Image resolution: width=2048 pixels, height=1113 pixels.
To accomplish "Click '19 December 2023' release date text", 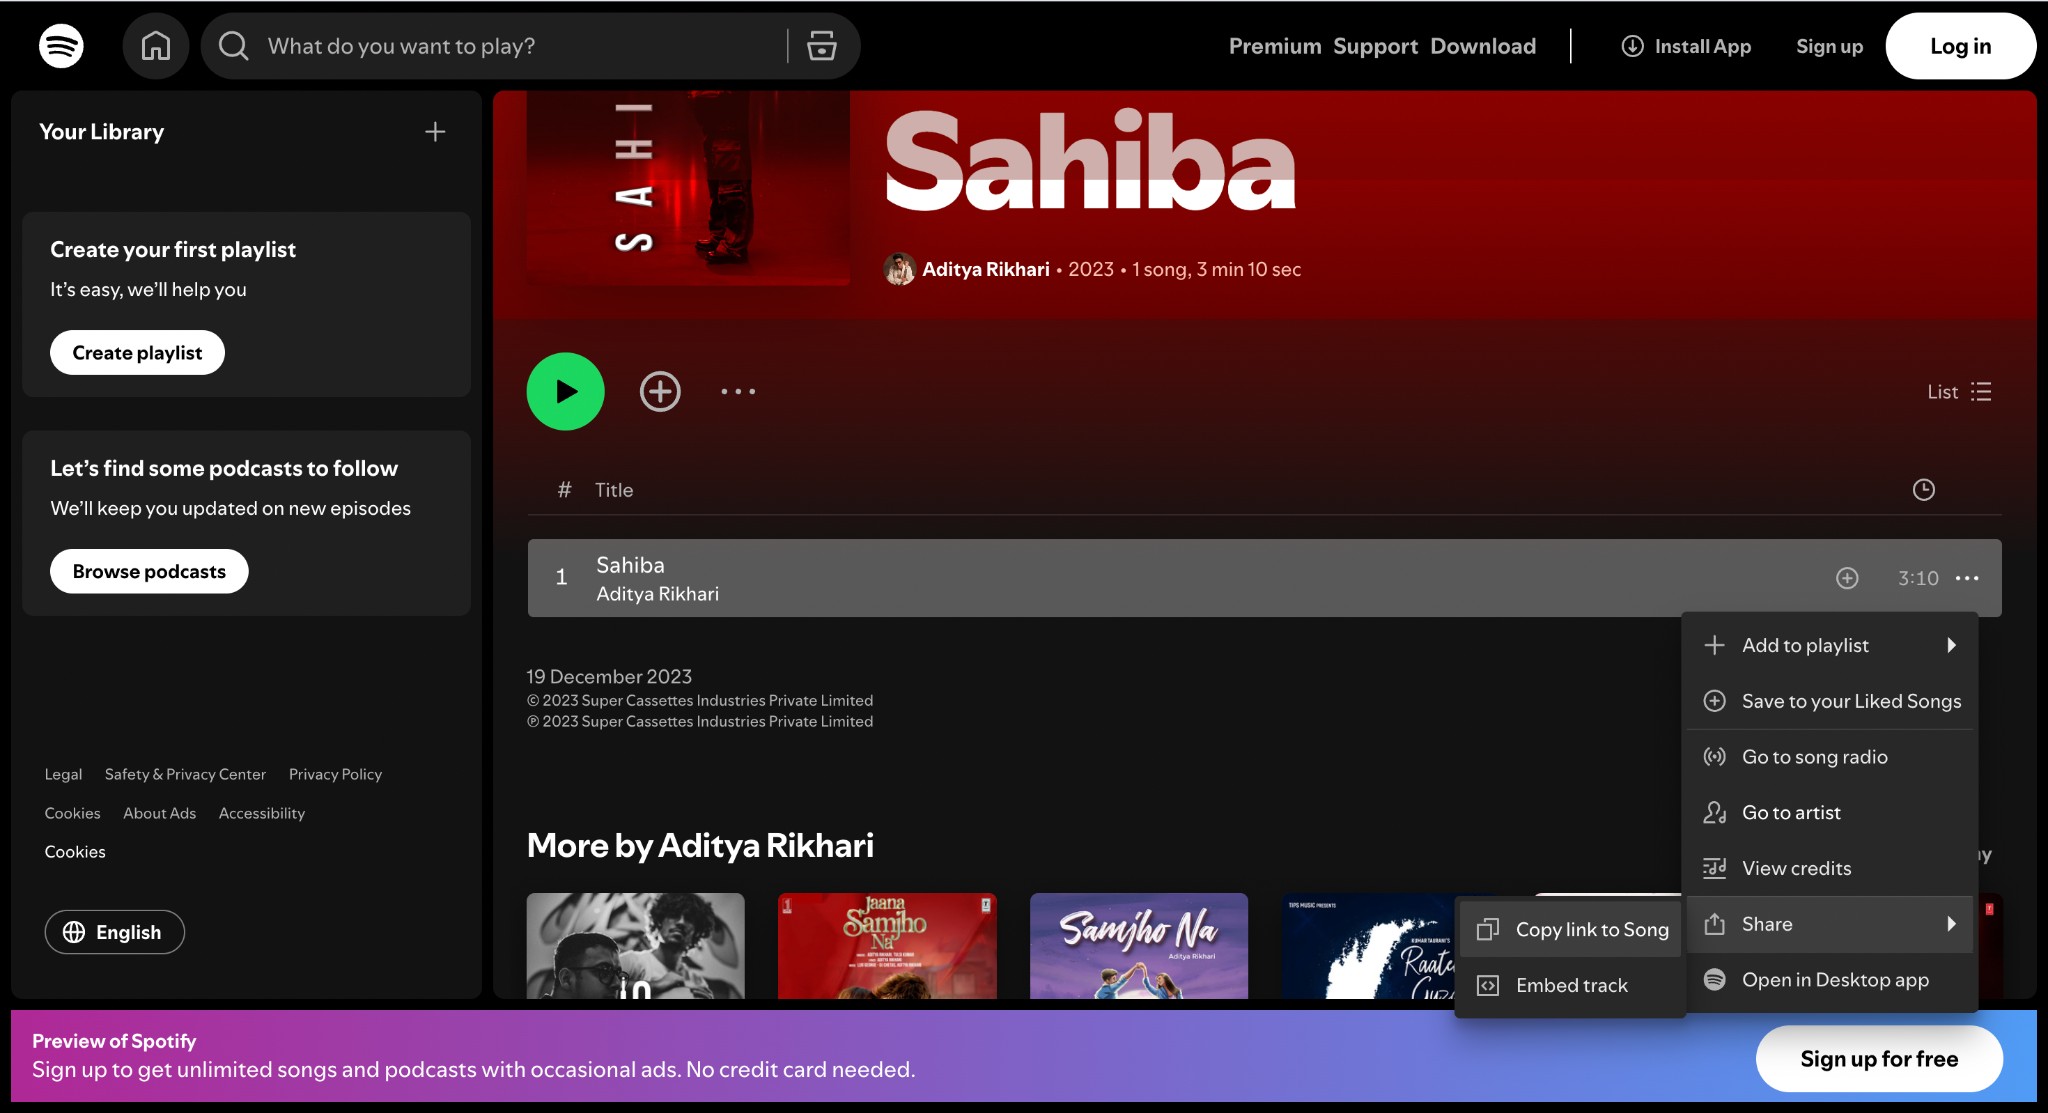I will pyautogui.click(x=609, y=677).
